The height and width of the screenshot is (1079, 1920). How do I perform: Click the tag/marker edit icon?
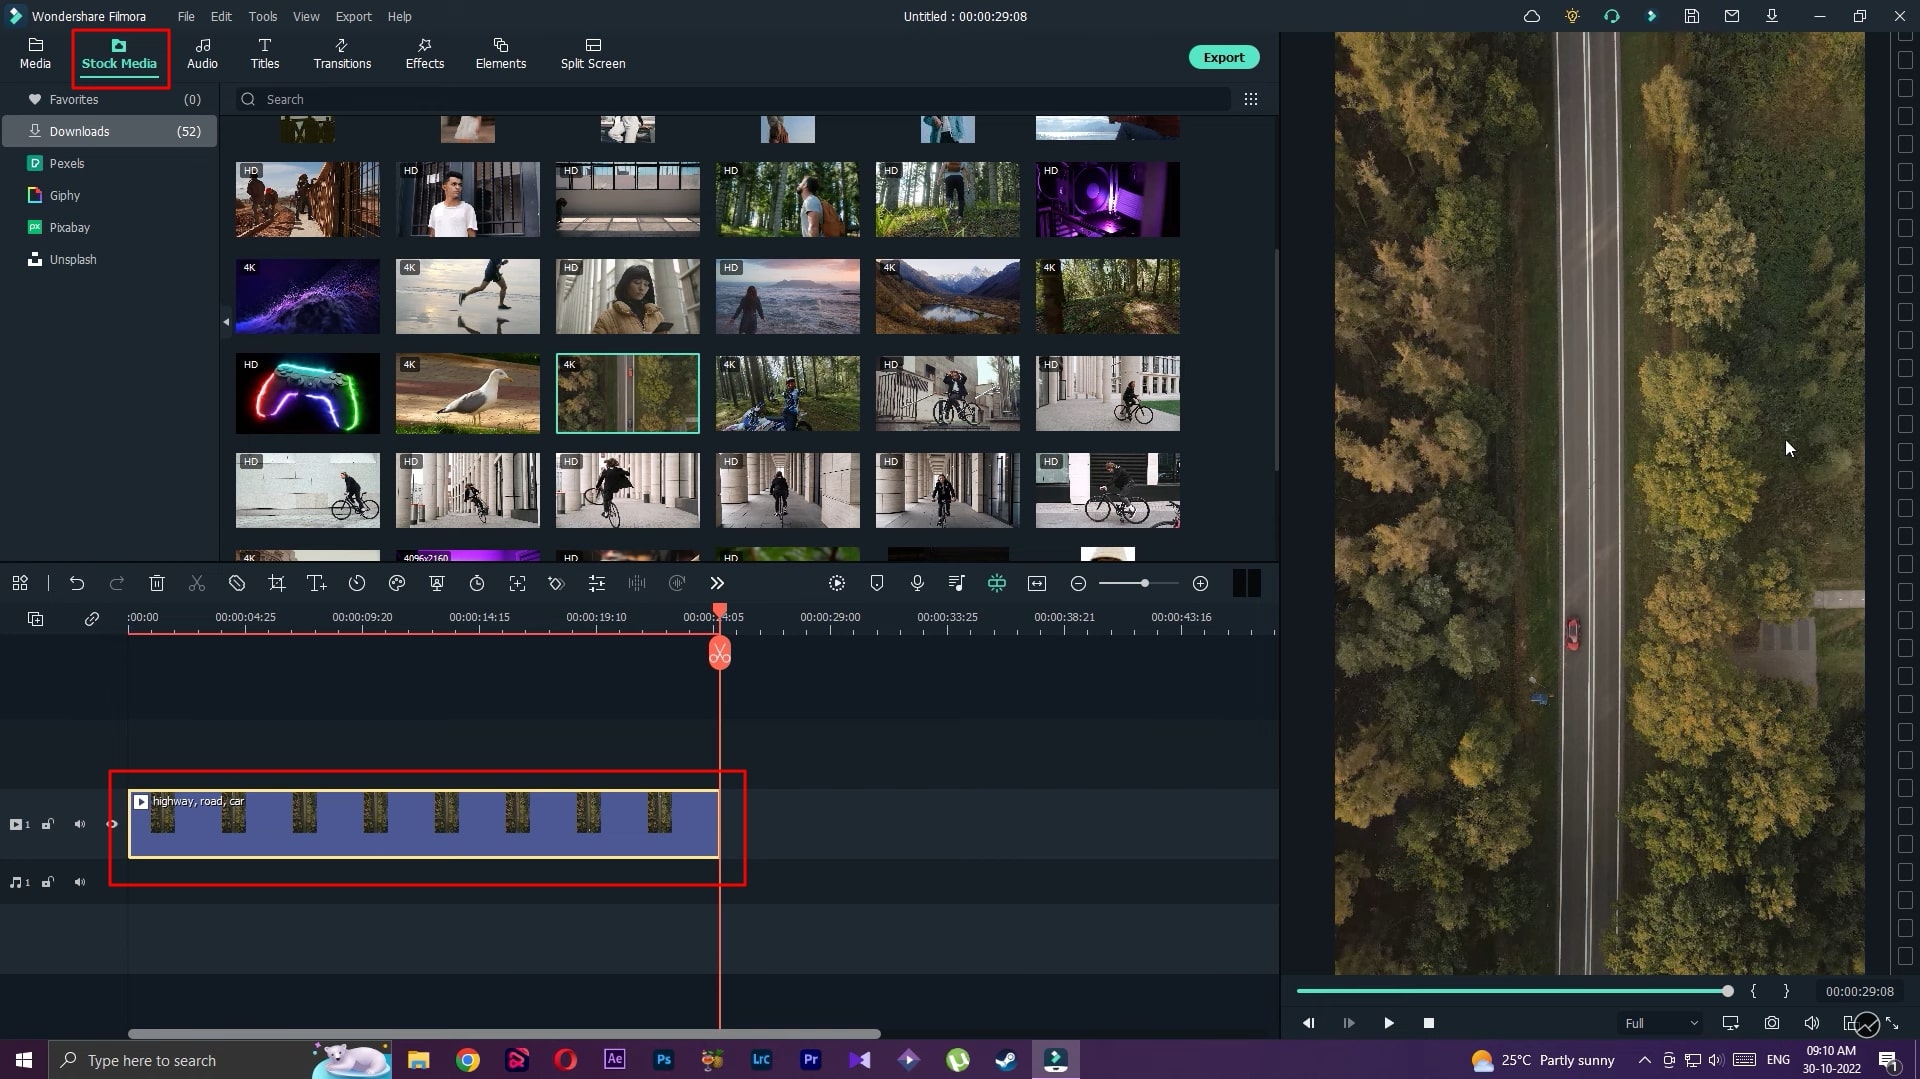point(237,583)
